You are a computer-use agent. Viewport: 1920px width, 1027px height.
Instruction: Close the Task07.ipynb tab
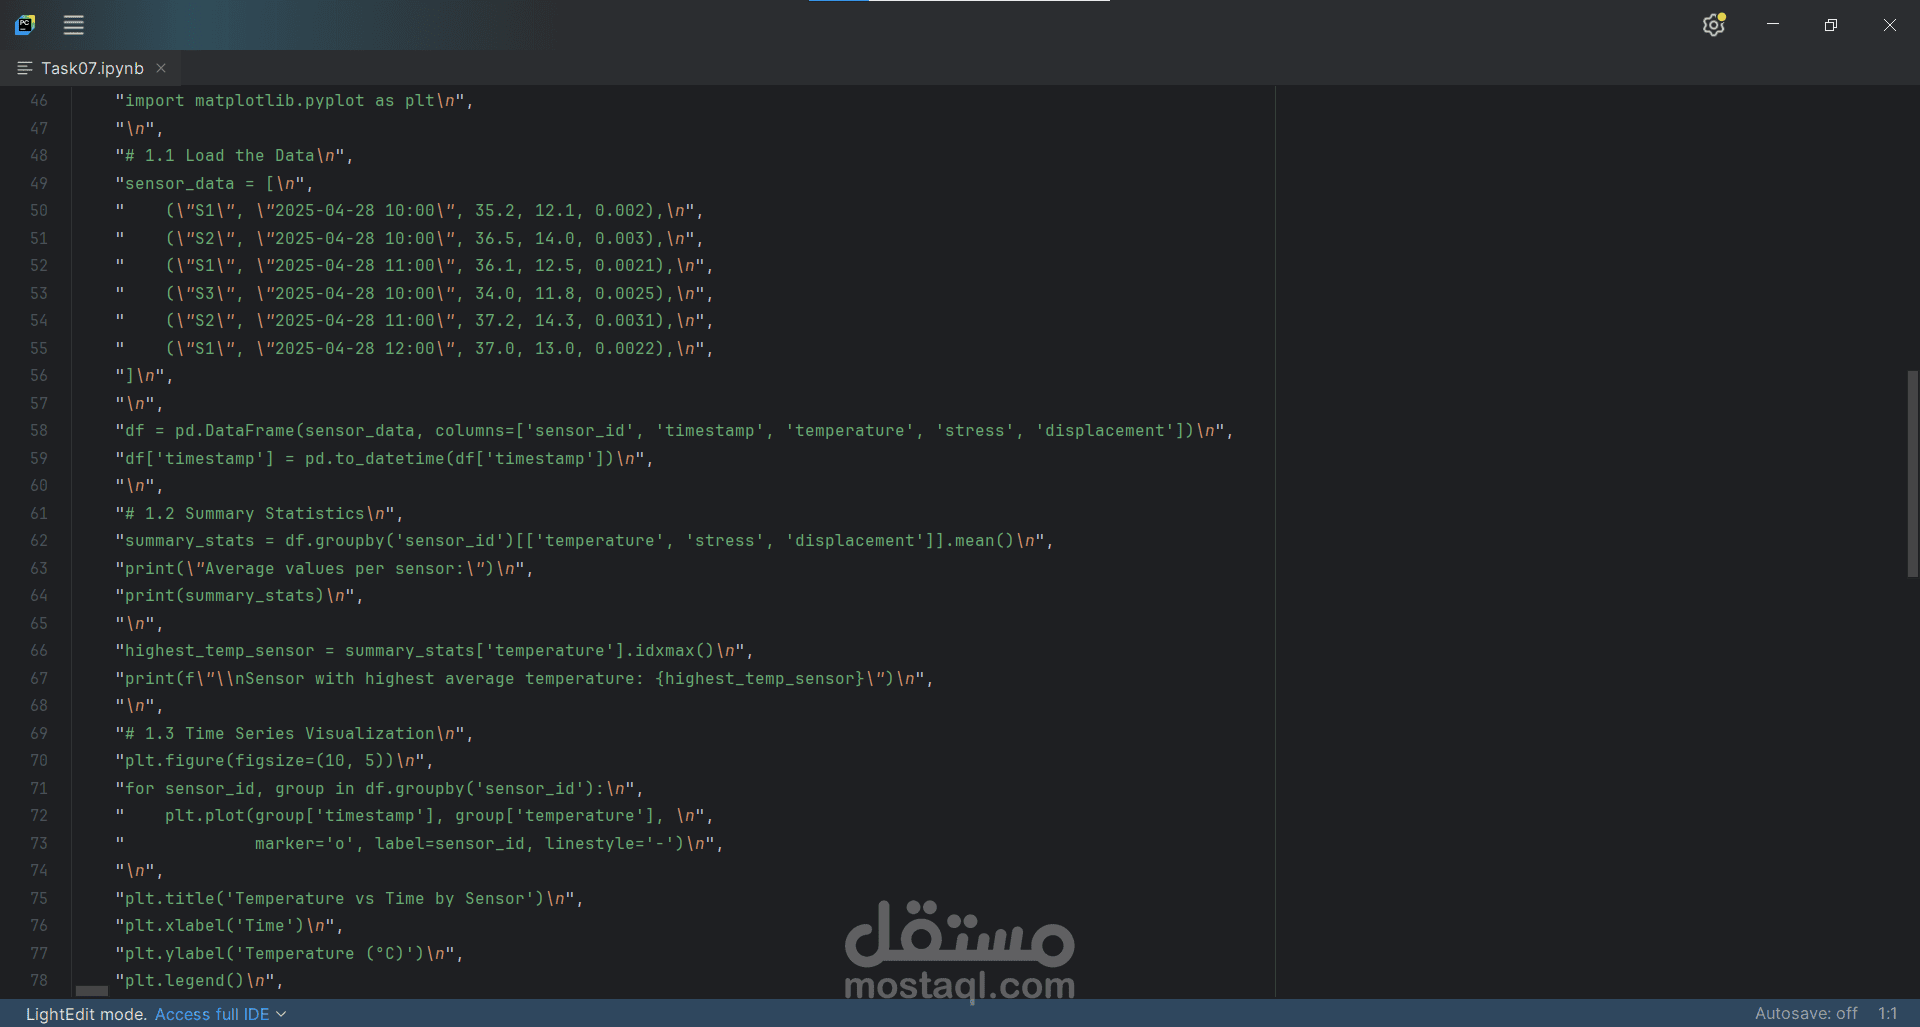point(161,68)
